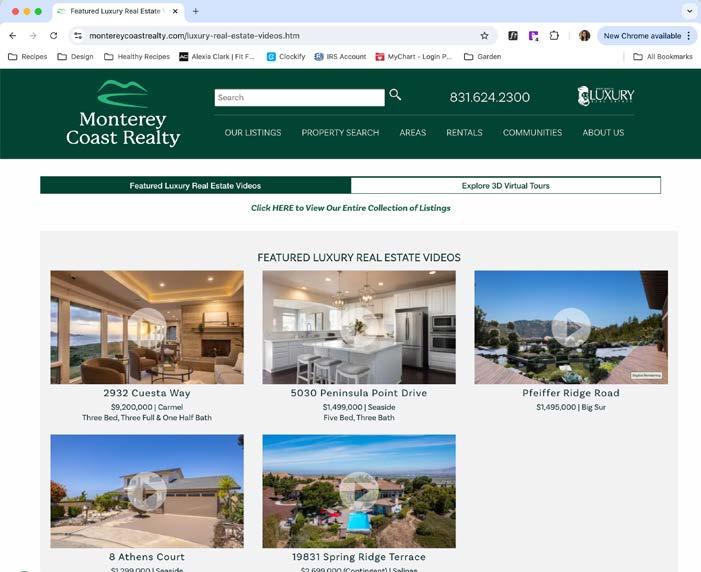Open the Extensions puzzle icon
701x572 pixels.
(x=554, y=35)
